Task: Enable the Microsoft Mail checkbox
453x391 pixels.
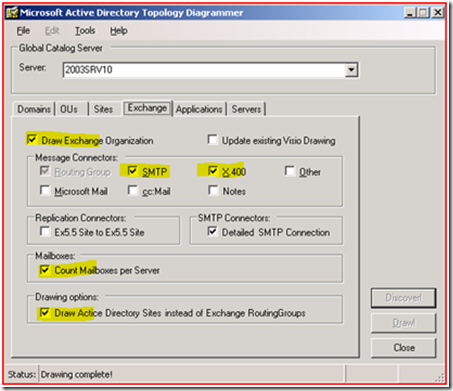Action: click(45, 190)
